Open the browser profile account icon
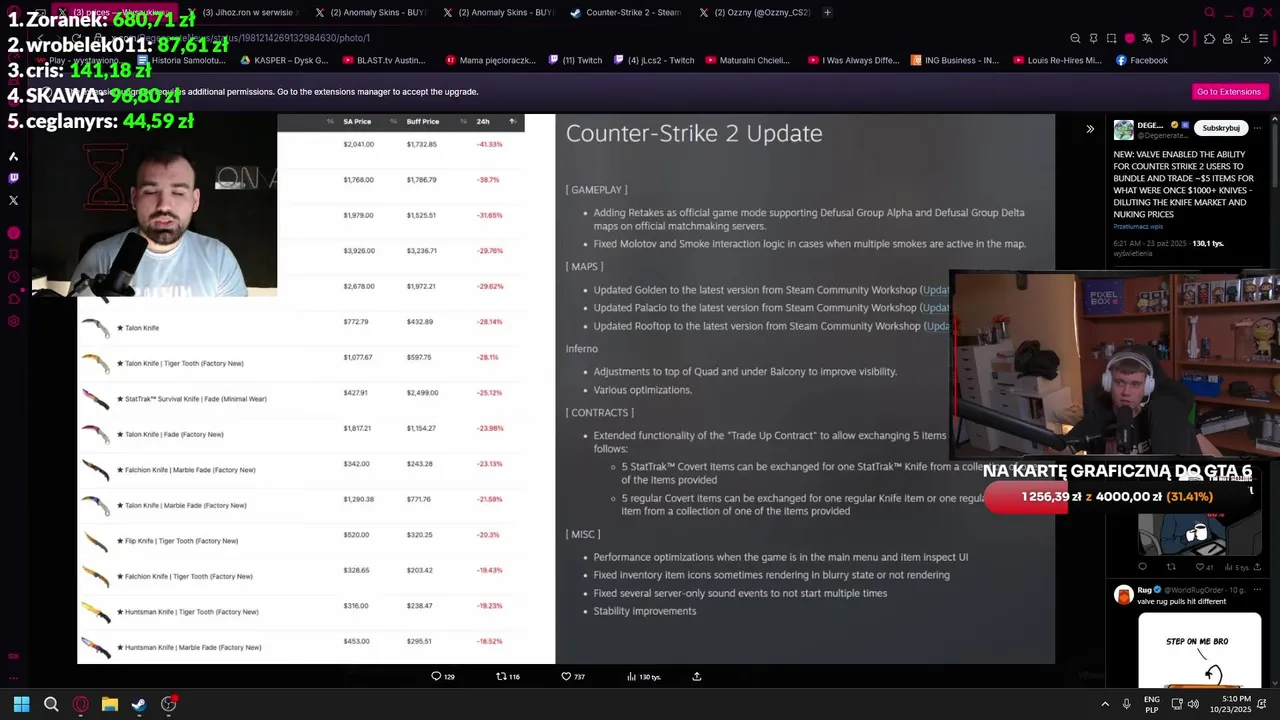1280x720 pixels. coord(1227,38)
